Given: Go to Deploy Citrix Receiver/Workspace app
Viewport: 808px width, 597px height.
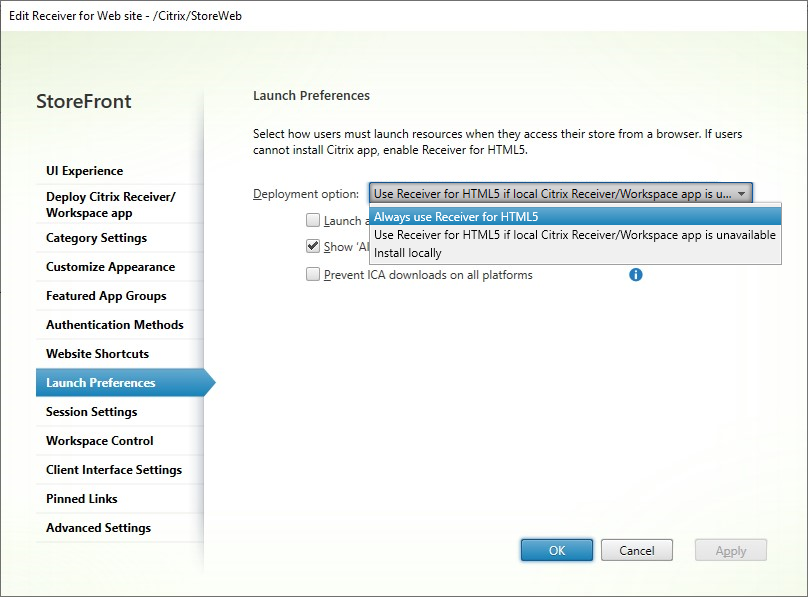Looking at the screenshot, I should click(x=110, y=205).
